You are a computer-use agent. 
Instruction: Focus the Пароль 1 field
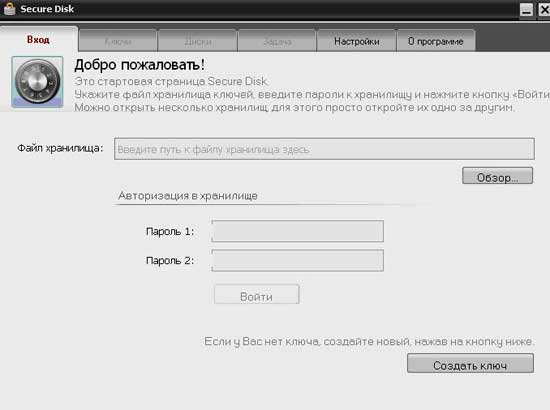point(297,231)
